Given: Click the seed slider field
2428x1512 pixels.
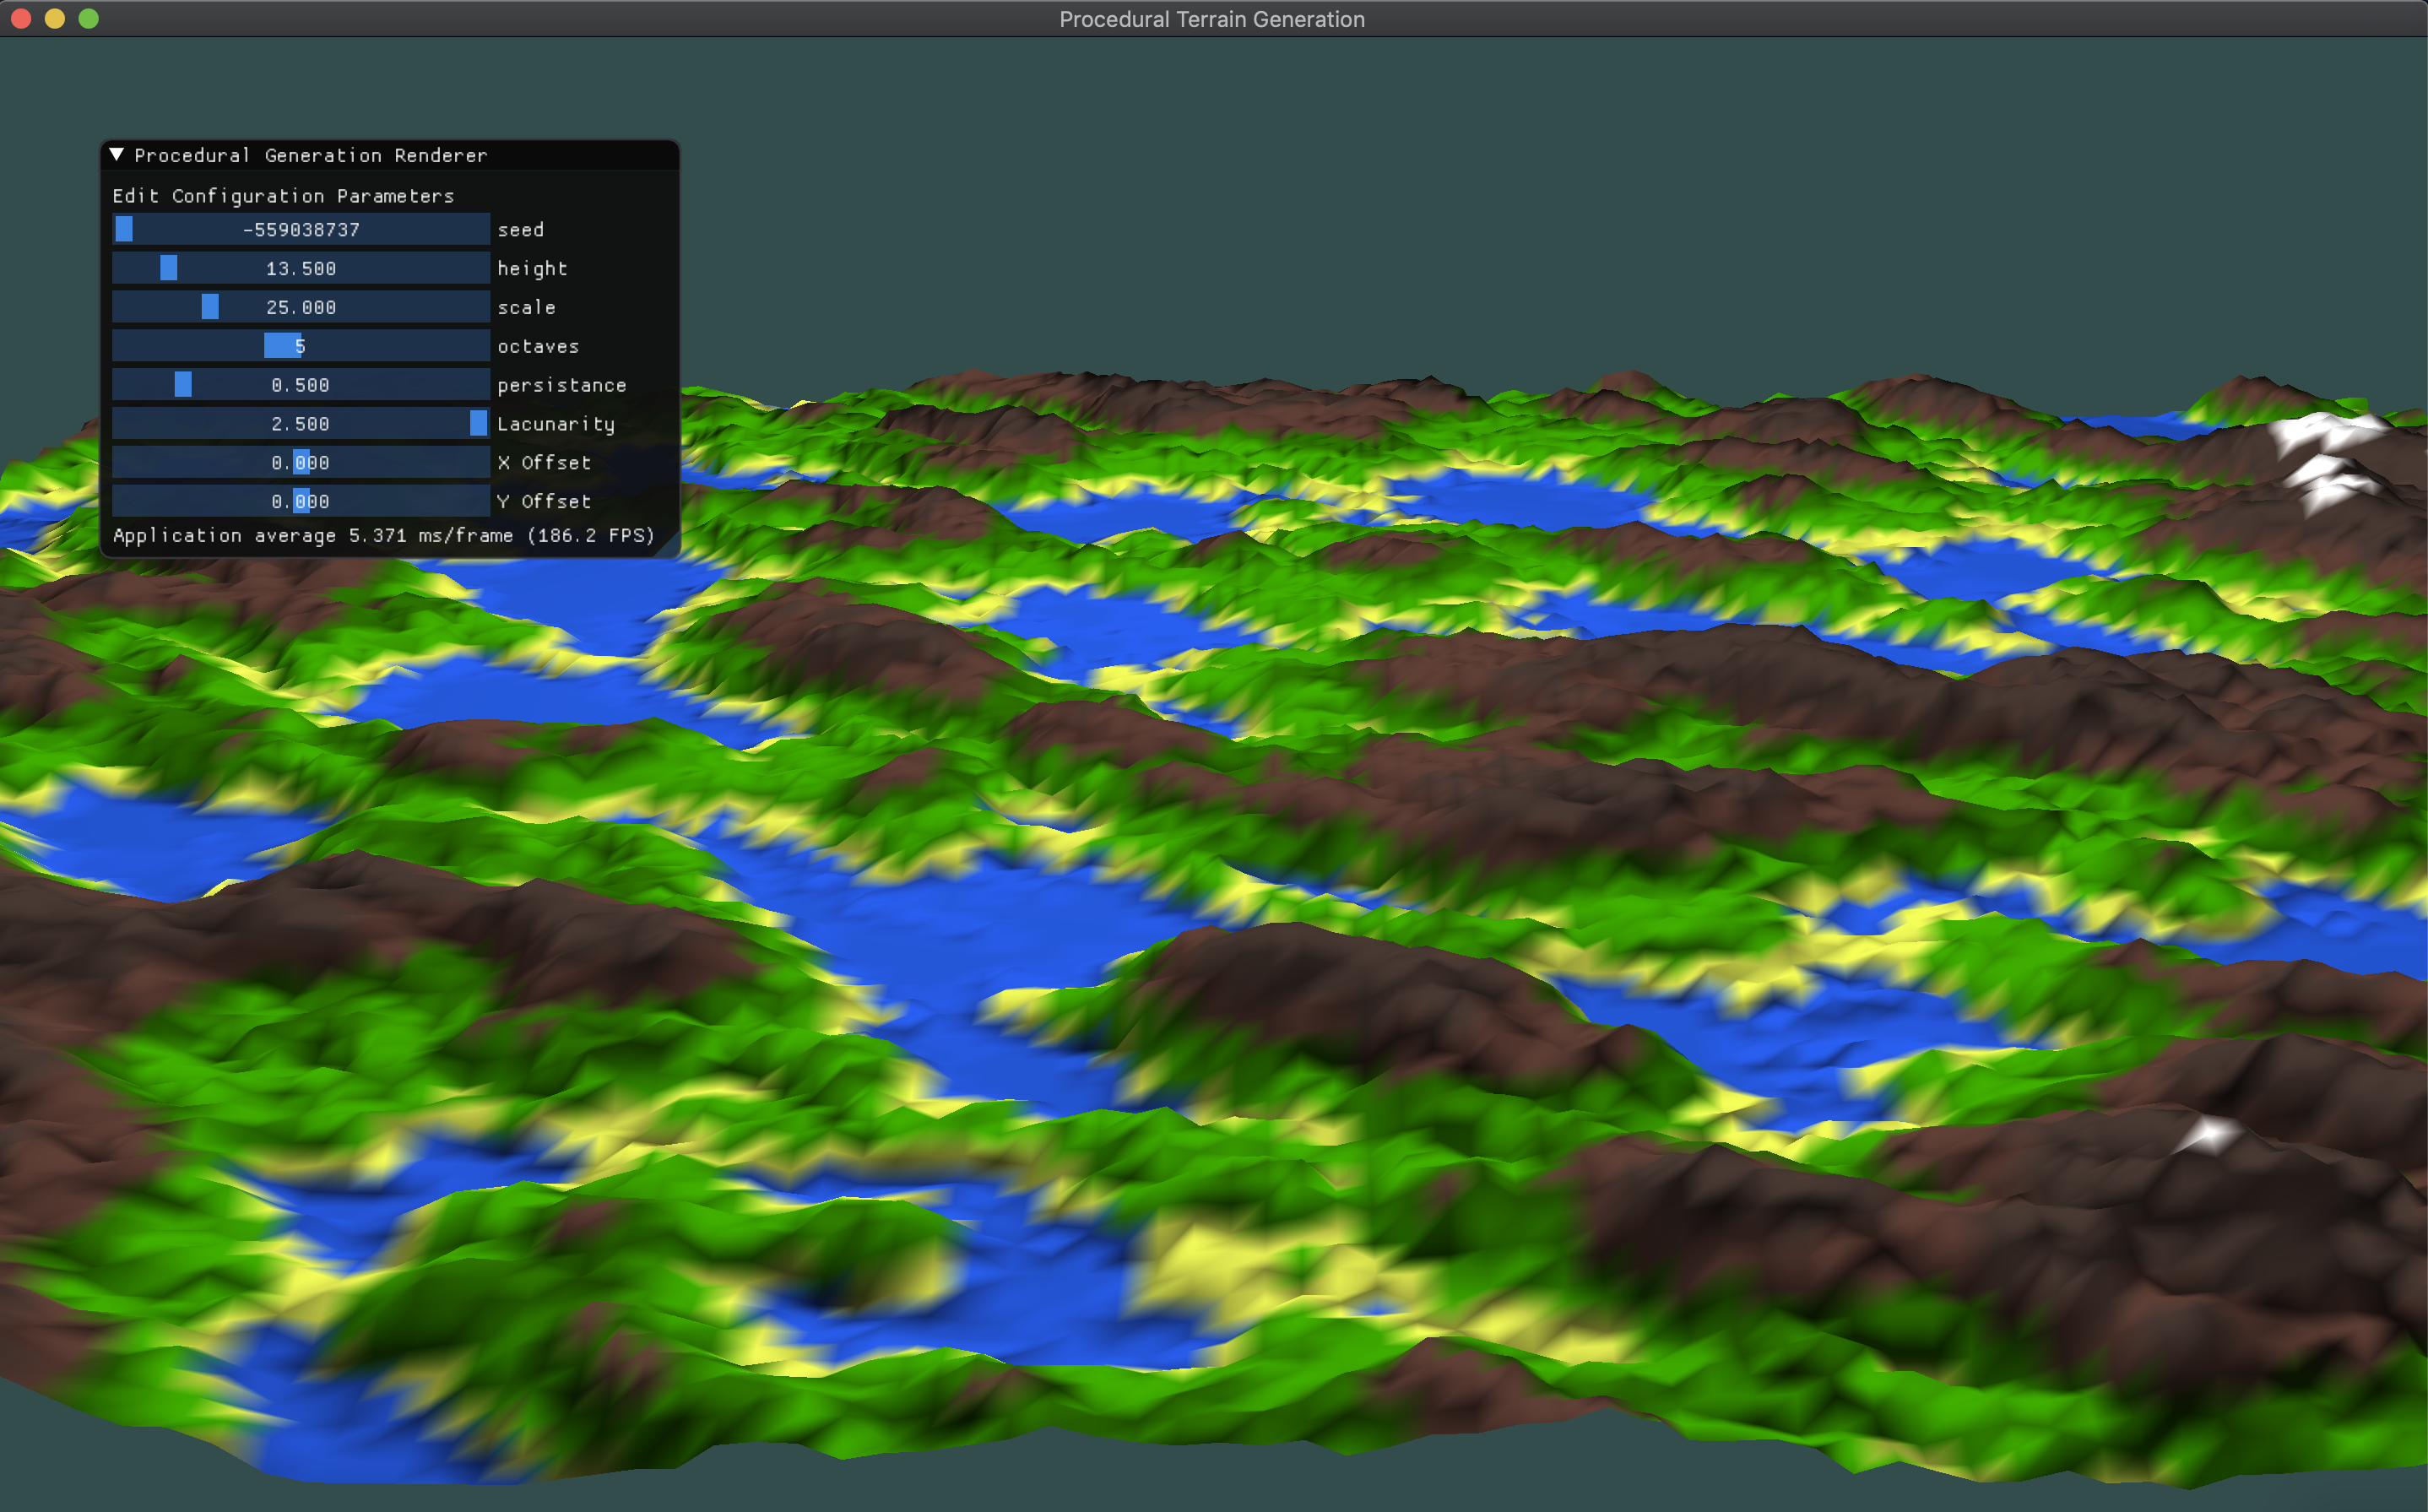Looking at the screenshot, I should tap(300, 229).
